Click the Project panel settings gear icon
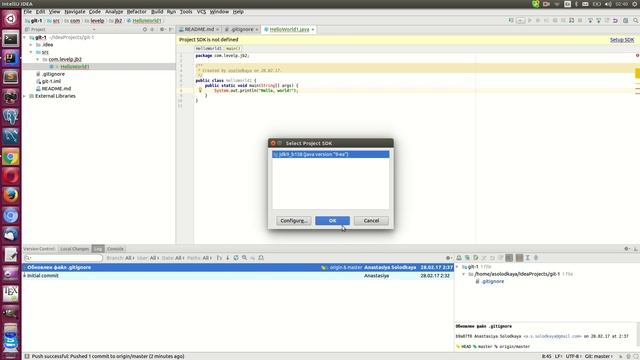 click(x=162, y=29)
